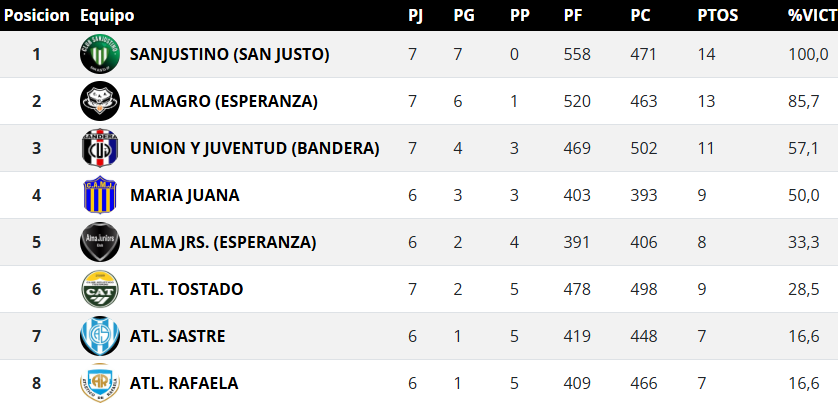Sort table by PTOS header
This screenshot has height=406, width=838.
click(716, 16)
